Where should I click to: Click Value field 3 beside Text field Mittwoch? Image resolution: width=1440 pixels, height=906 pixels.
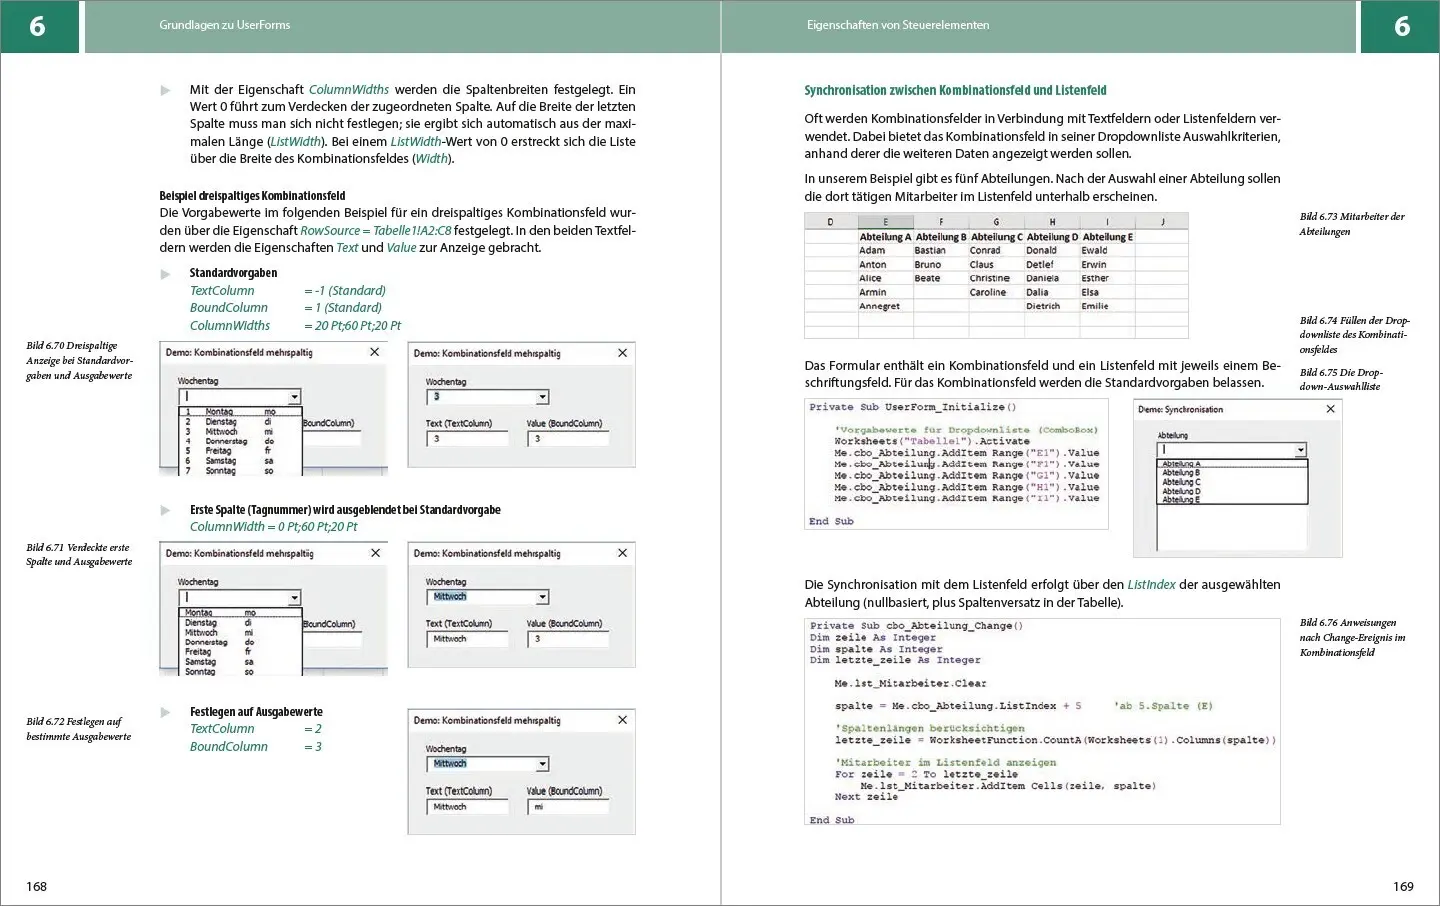coord(569,639)
